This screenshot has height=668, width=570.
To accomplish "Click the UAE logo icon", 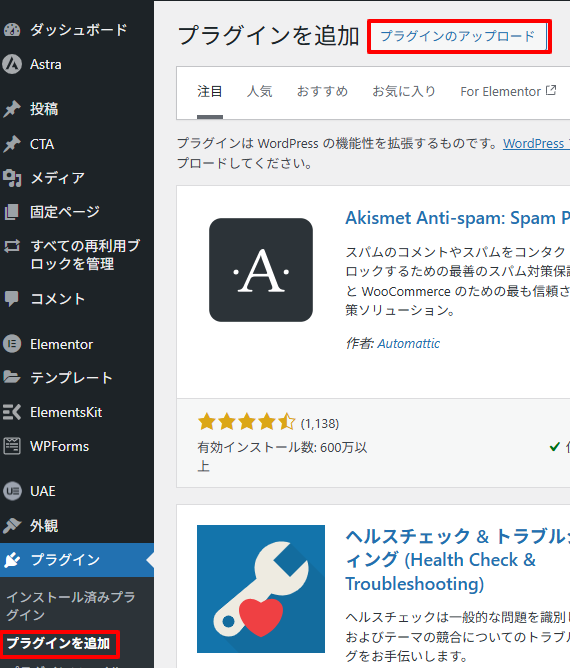I will point(12,491).
